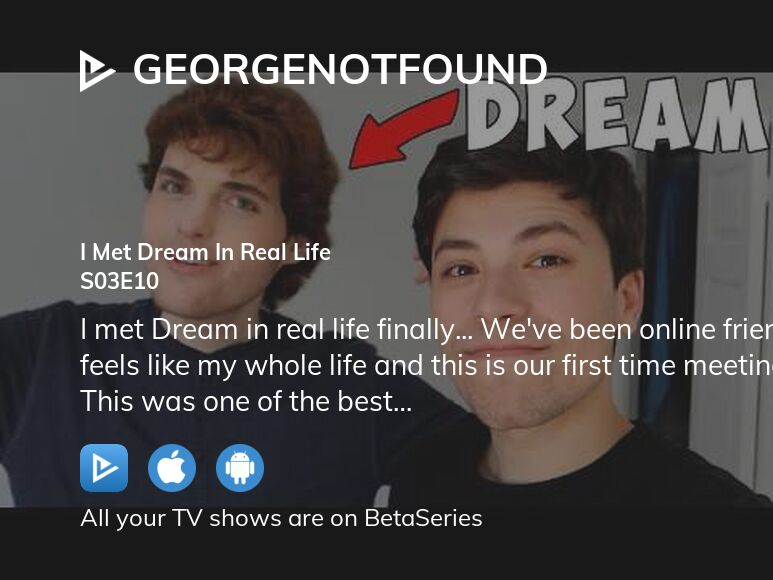Open the 'I Met Dream In Real Life' episode title
Image resolution: width=773 pixels, height=580 pixels.
coord(205,252)
